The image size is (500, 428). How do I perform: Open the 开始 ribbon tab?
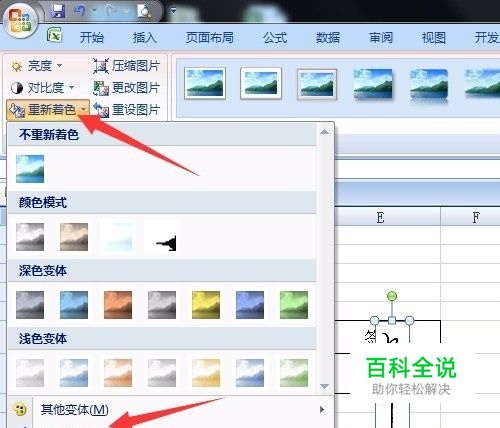[92, 38]
